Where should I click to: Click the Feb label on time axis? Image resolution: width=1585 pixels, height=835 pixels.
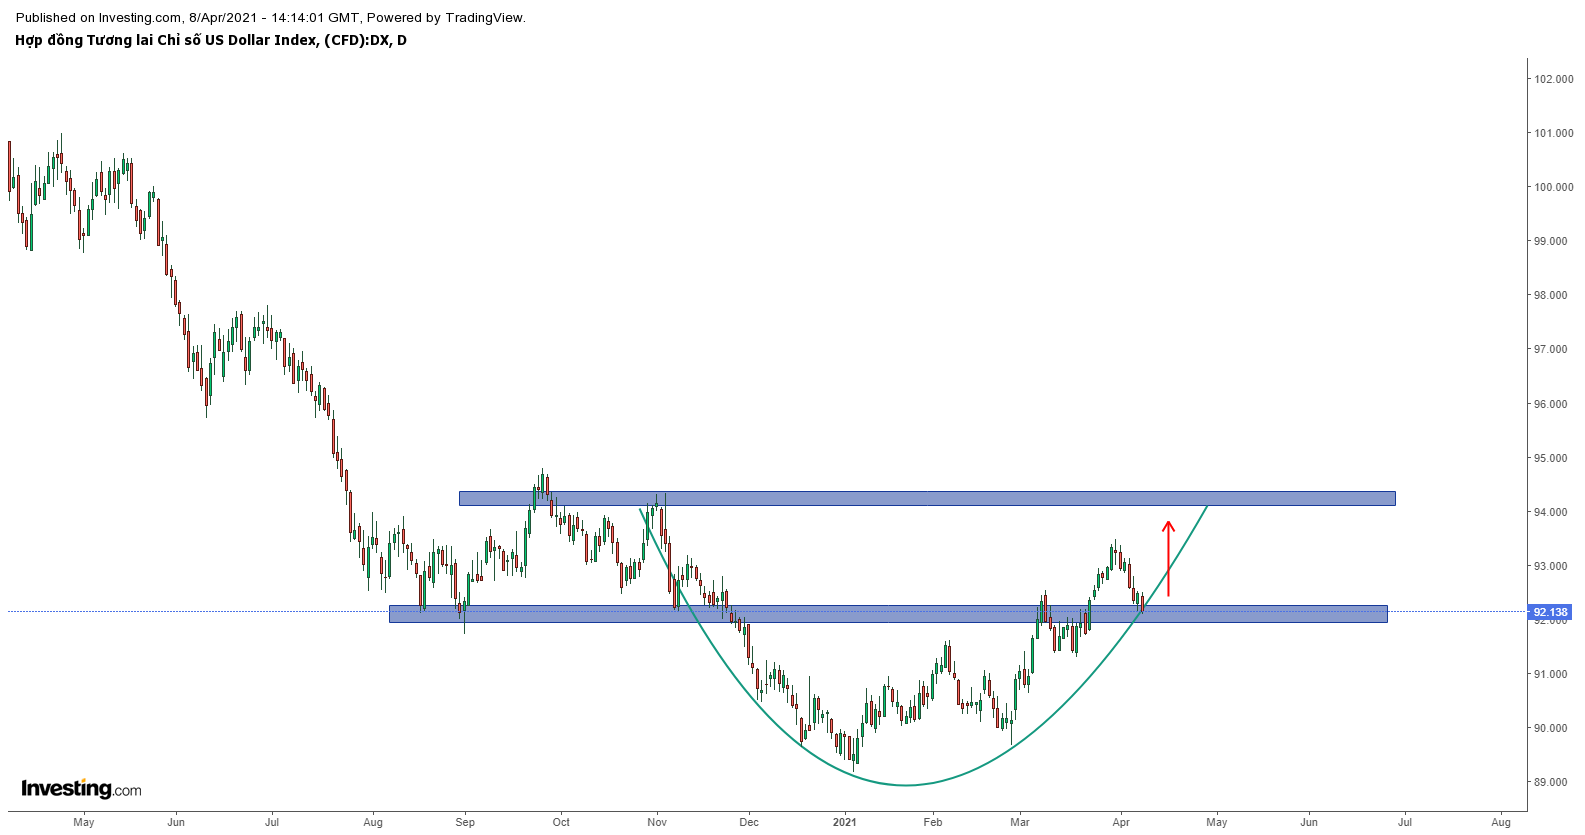point(933,822)
